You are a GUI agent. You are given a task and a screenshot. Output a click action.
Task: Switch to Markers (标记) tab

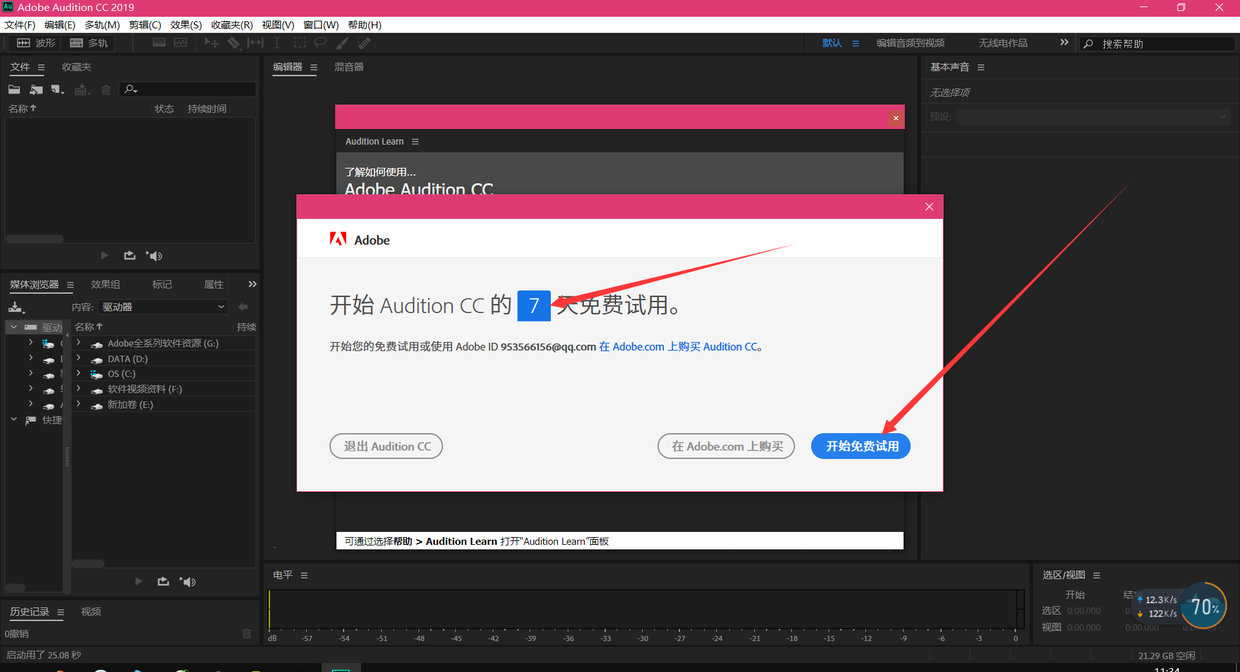[162, 284]
